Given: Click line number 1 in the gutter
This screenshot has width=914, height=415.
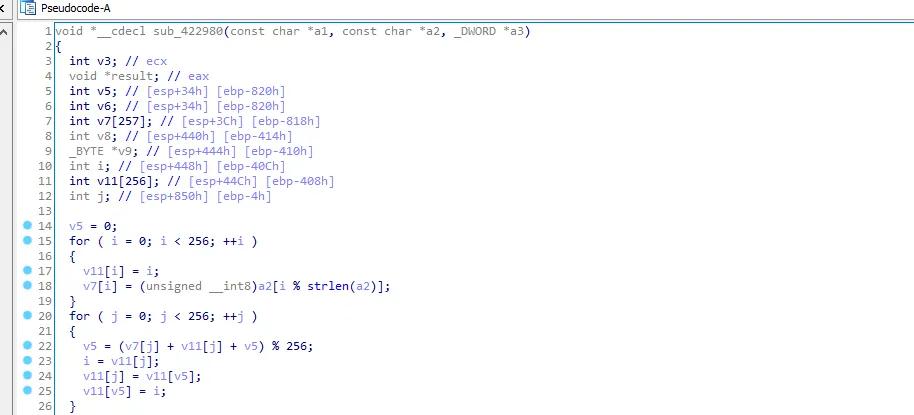Looking at the screenshot, I should click(47, 31).
